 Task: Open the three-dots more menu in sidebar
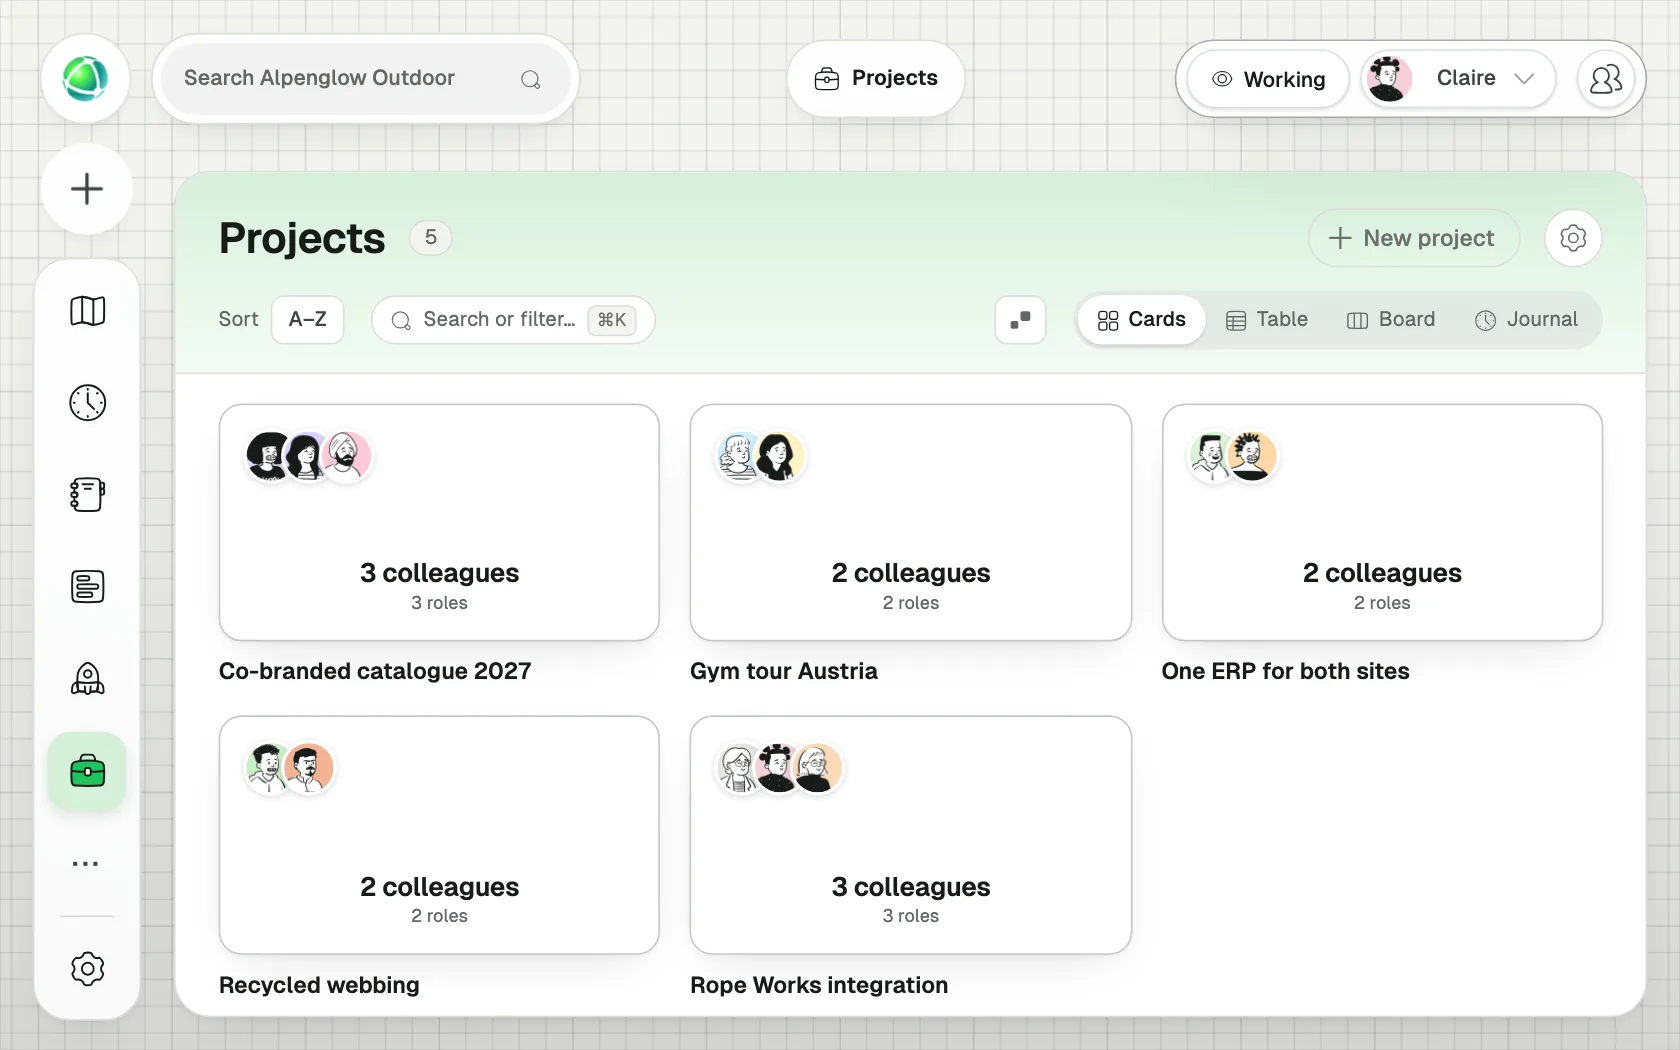coord(86,863)
